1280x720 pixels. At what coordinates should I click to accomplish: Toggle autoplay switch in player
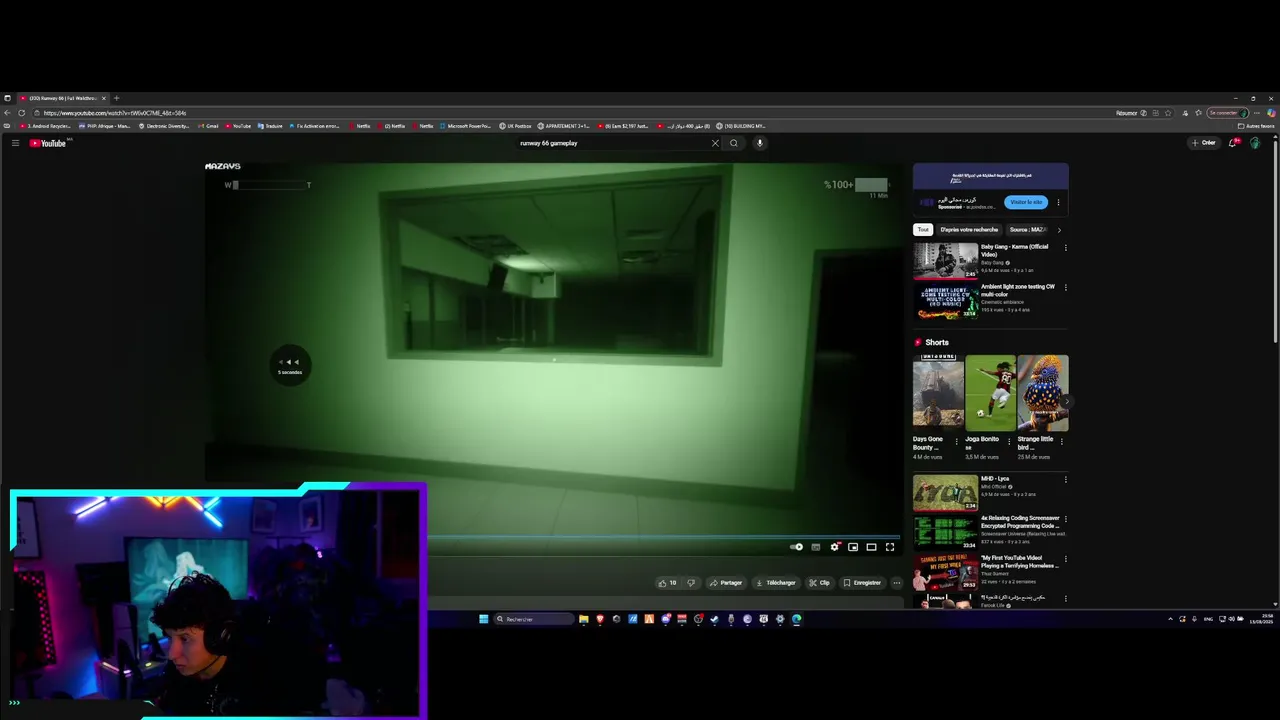pyautogui.click(x=796, y=547)
